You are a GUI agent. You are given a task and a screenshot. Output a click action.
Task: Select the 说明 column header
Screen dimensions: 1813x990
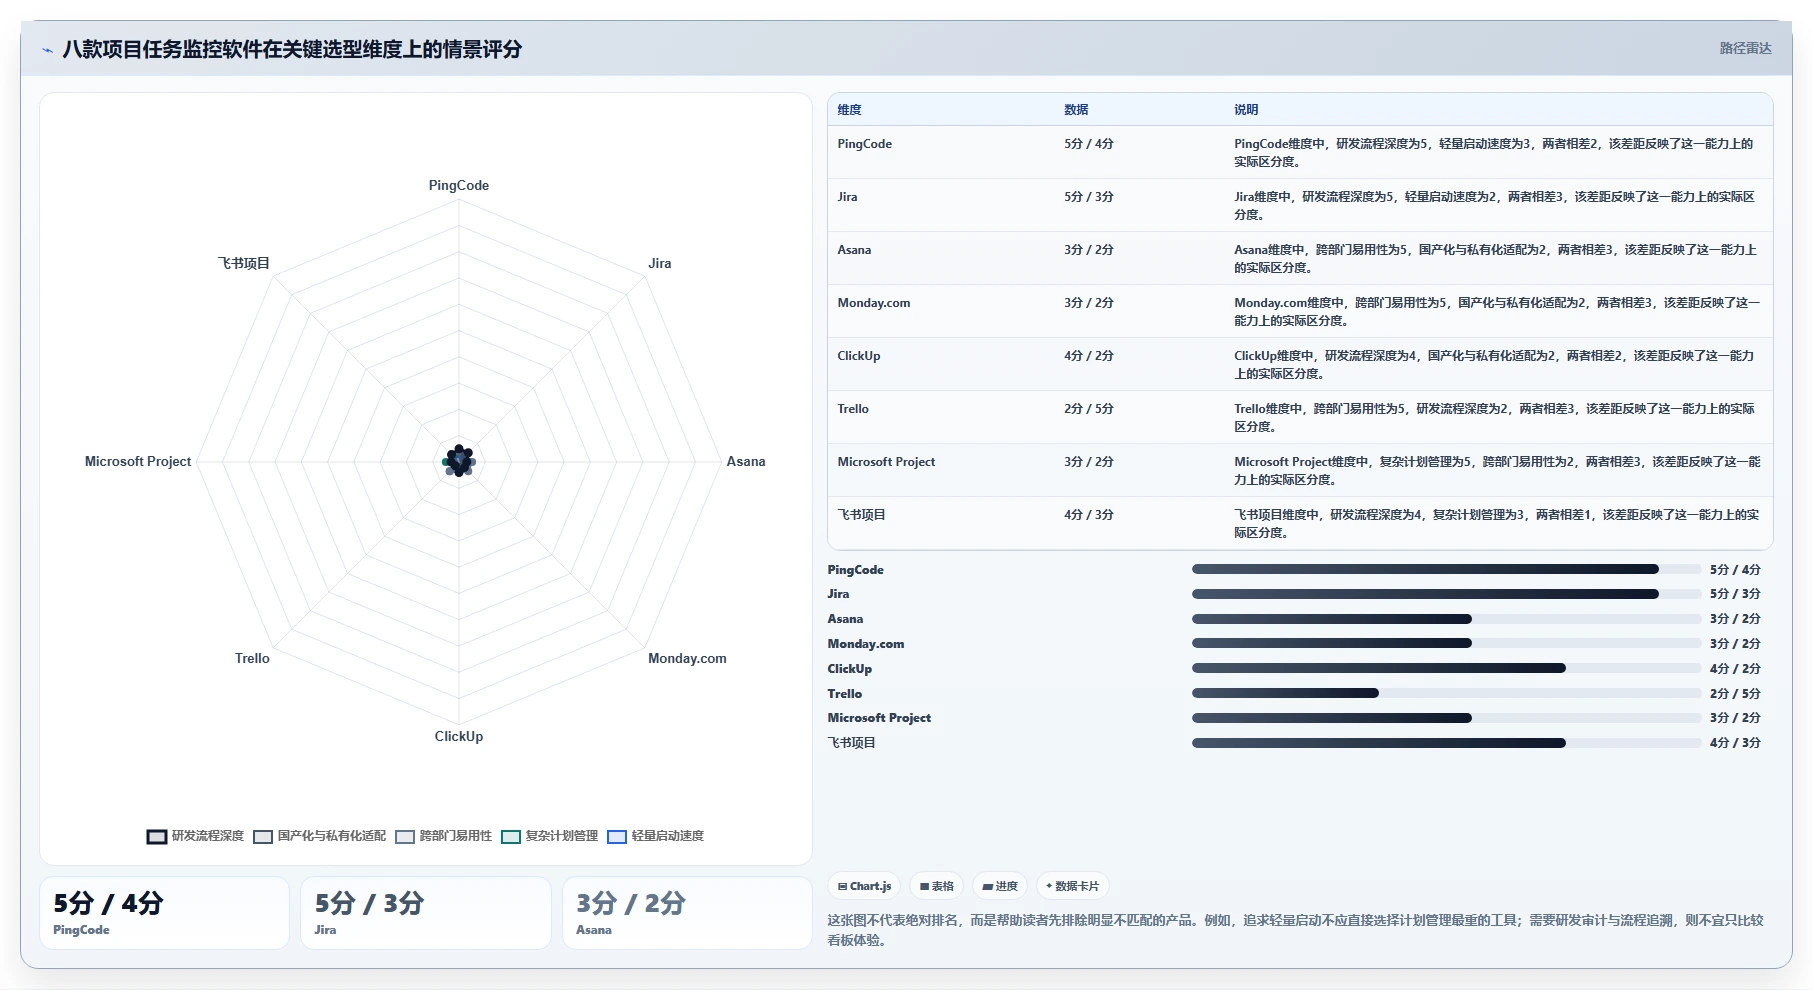(x=1246, y=110)
